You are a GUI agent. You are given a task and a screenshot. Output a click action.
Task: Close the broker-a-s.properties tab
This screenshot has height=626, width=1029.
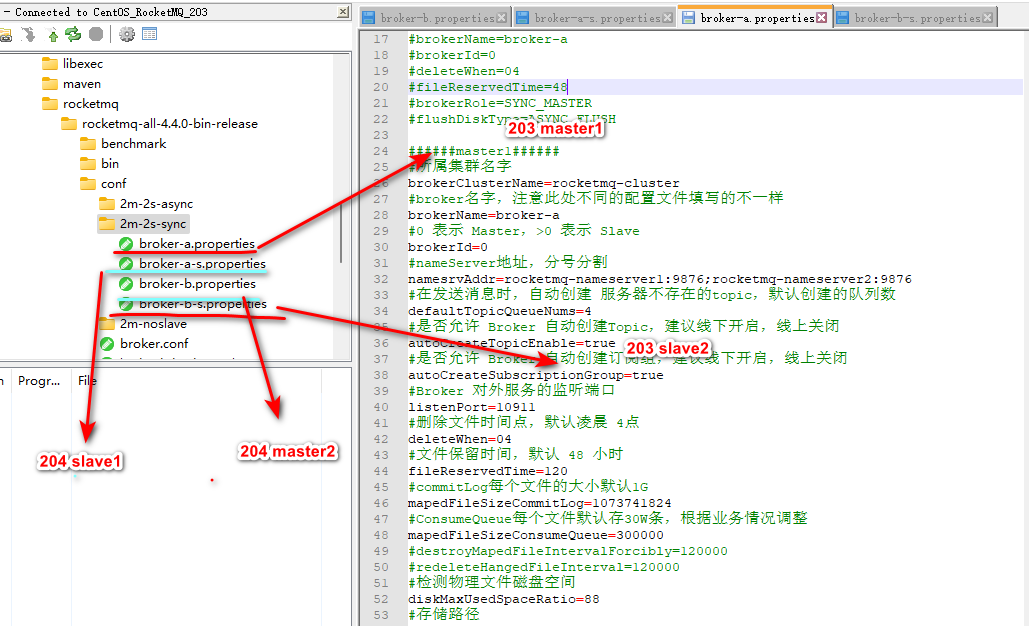click(667, 18)
